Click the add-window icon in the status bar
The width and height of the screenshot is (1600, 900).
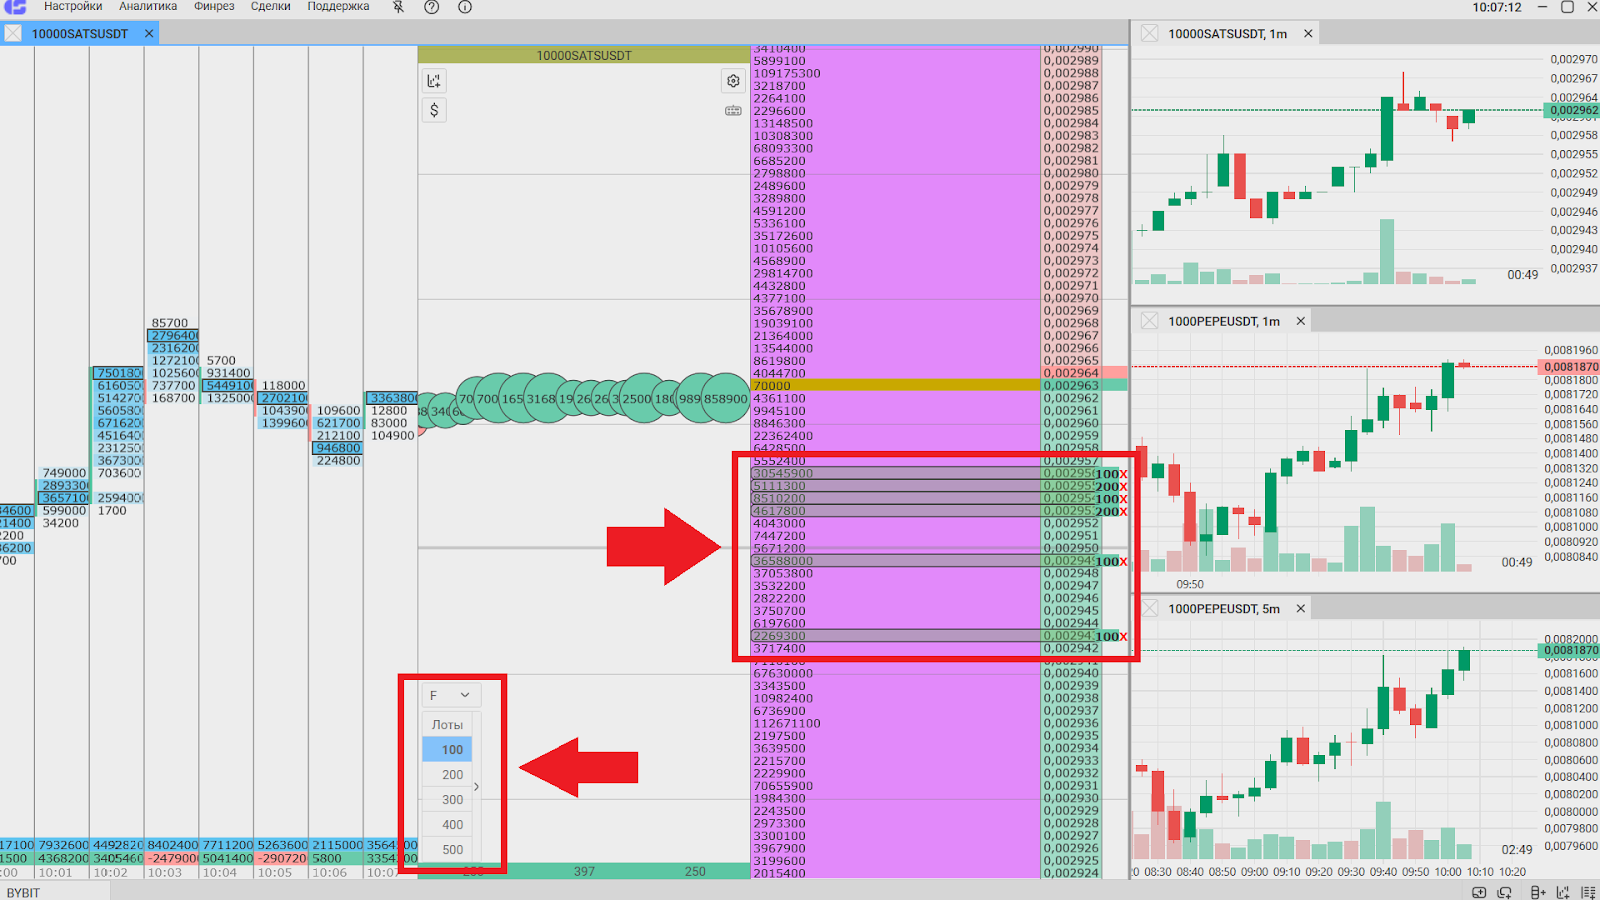tap(1479, 892)
